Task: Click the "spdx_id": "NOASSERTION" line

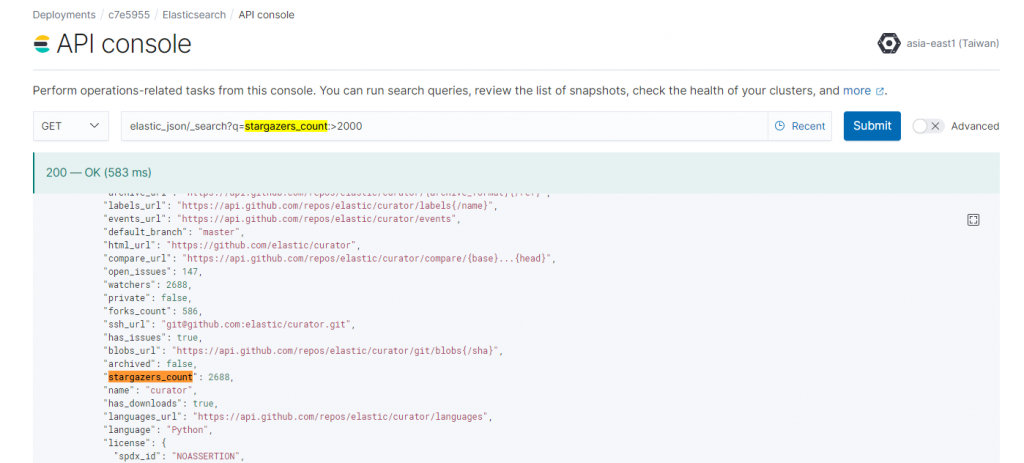Action: tap(179, 456)
